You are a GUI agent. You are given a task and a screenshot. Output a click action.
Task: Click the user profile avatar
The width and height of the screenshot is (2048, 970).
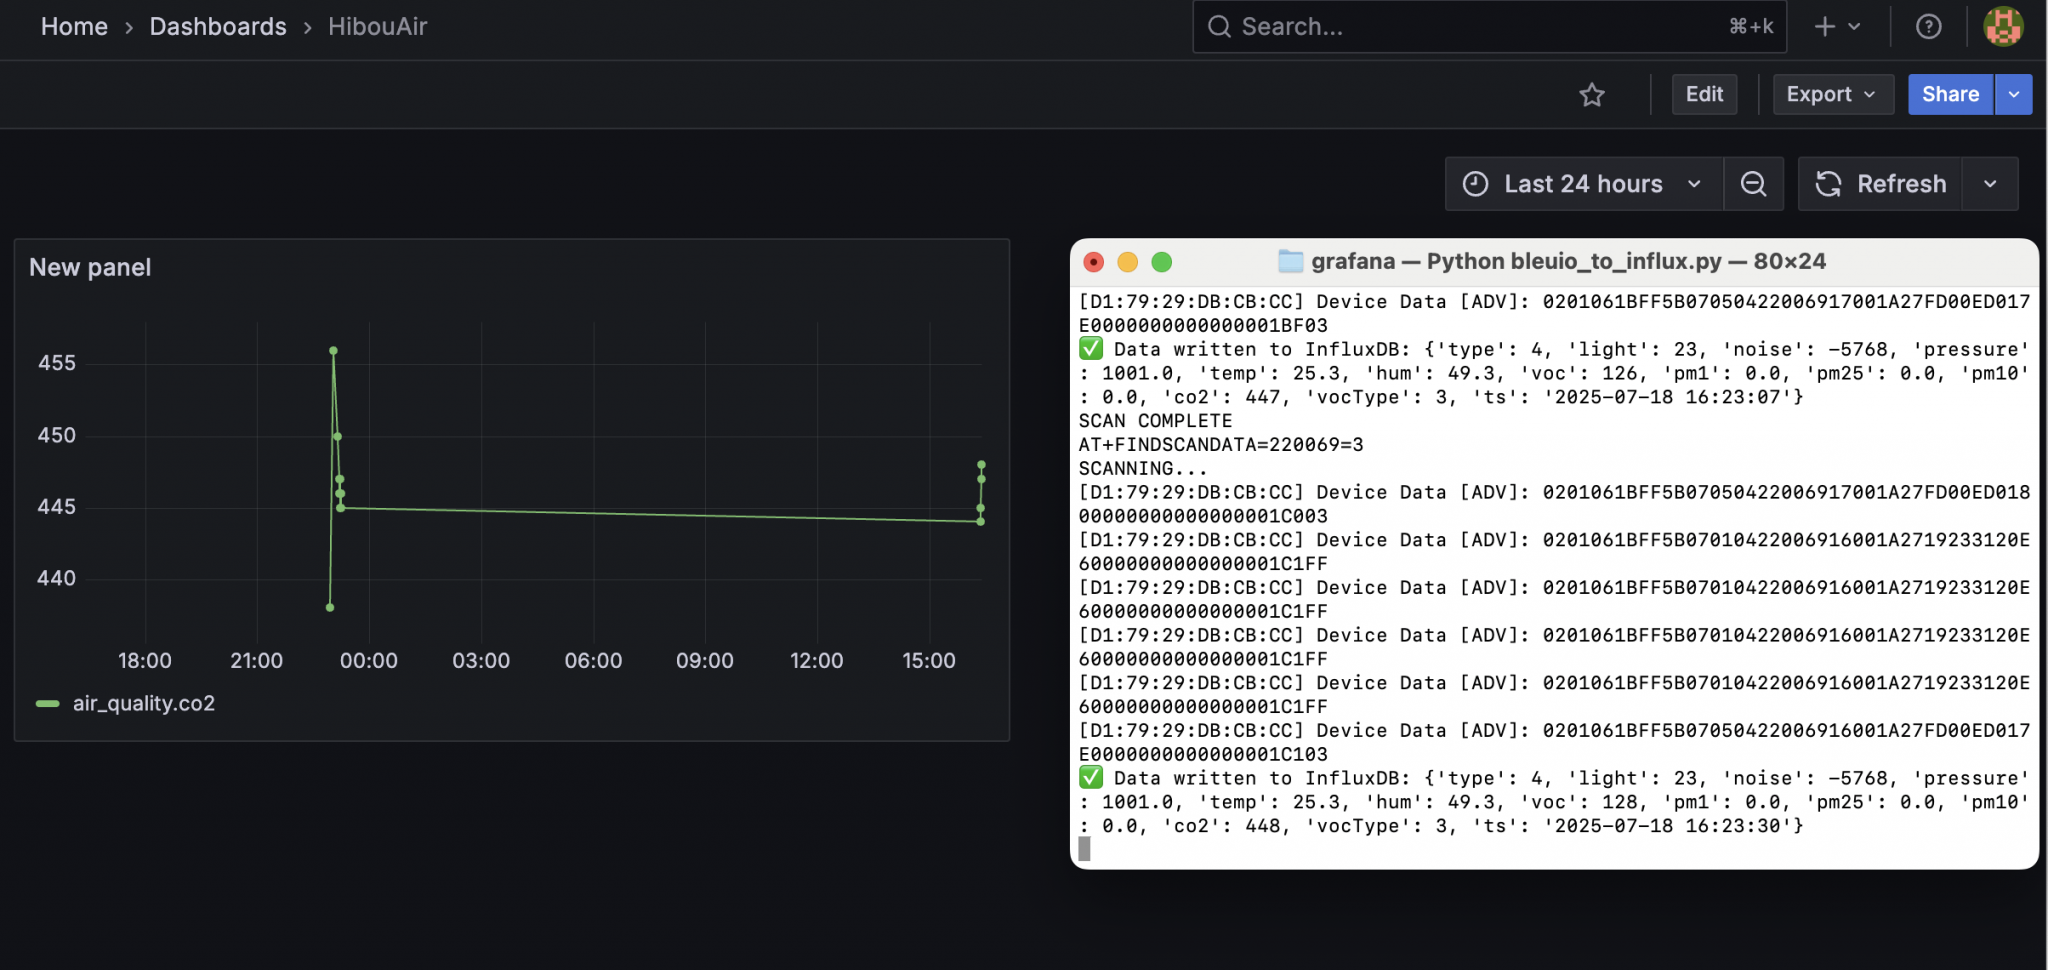(2001, 27)
